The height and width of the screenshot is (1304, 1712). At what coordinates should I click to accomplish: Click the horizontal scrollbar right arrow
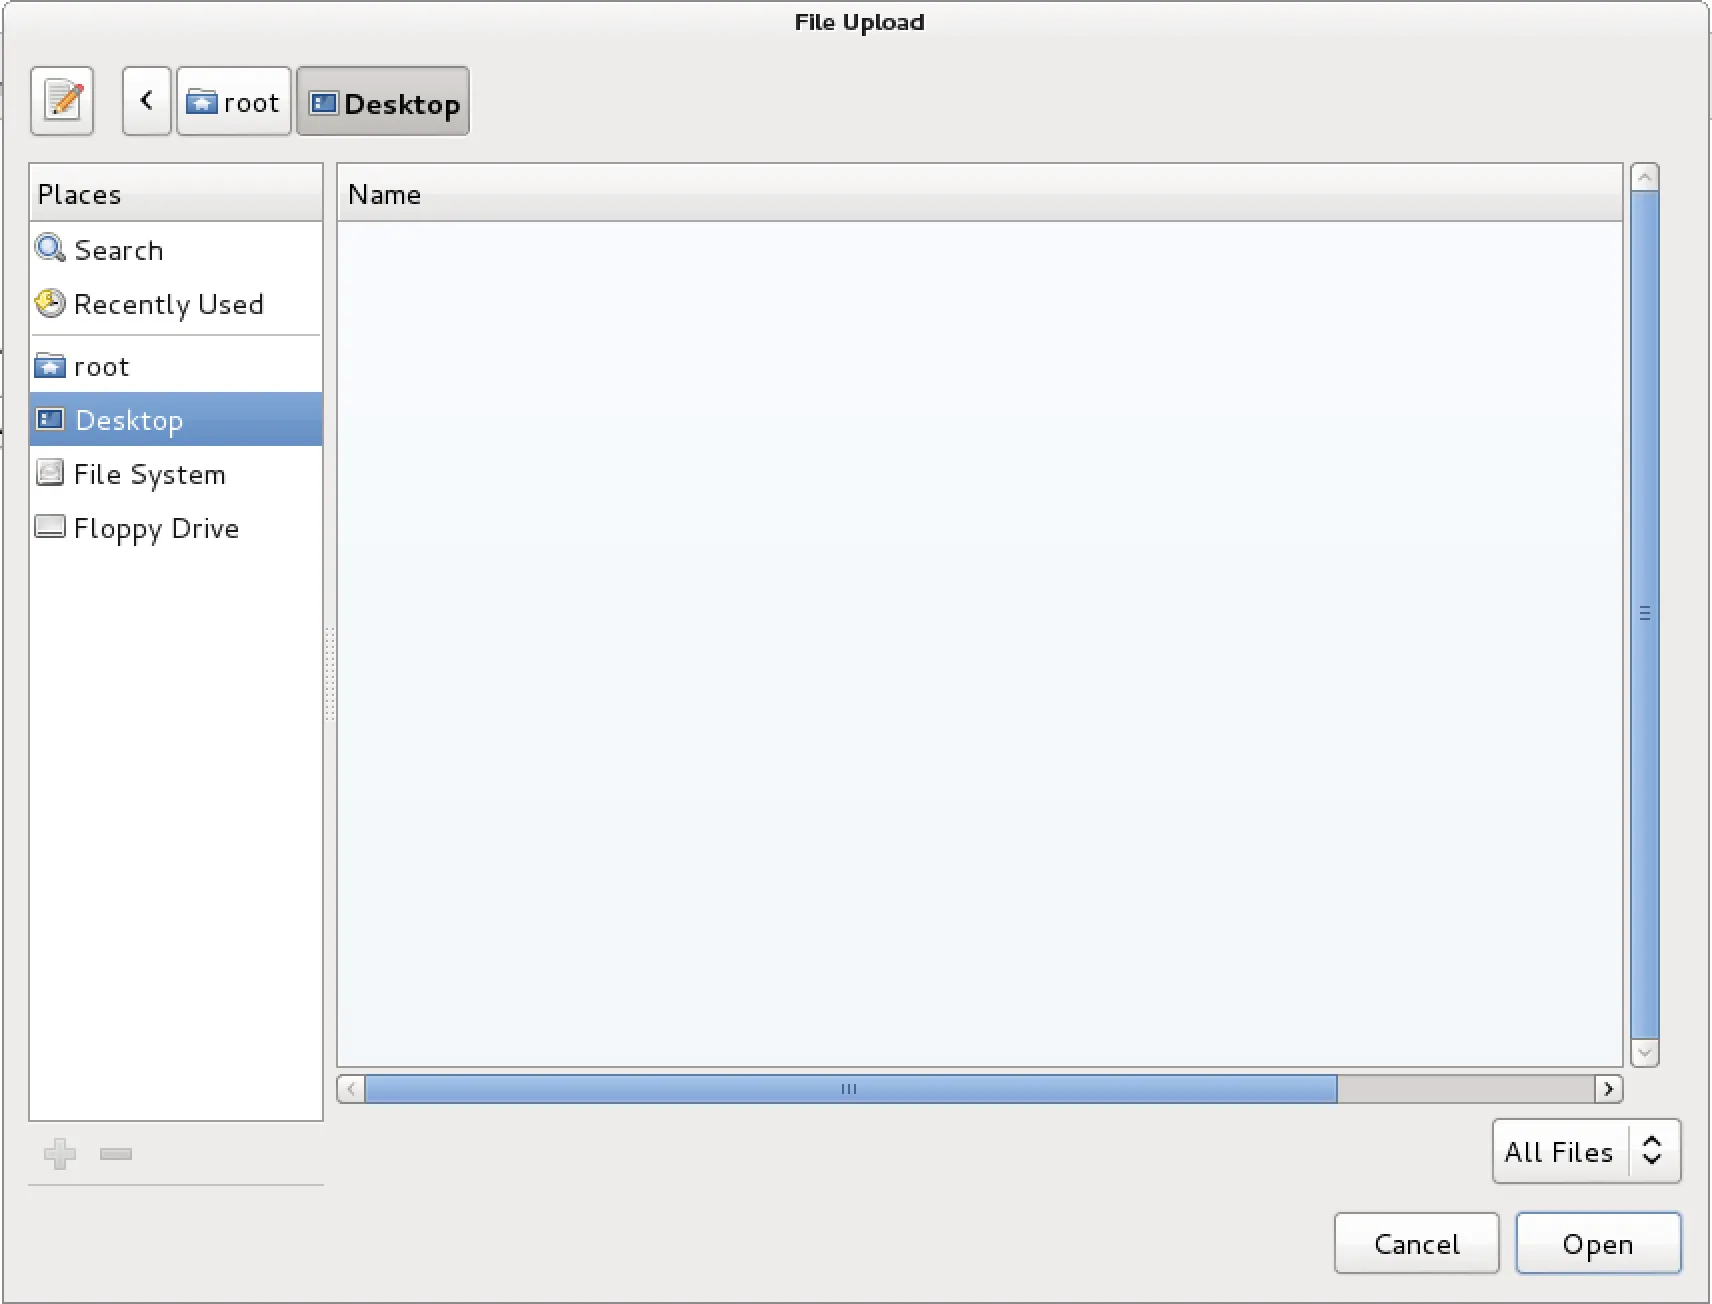pos(1608,1089)
